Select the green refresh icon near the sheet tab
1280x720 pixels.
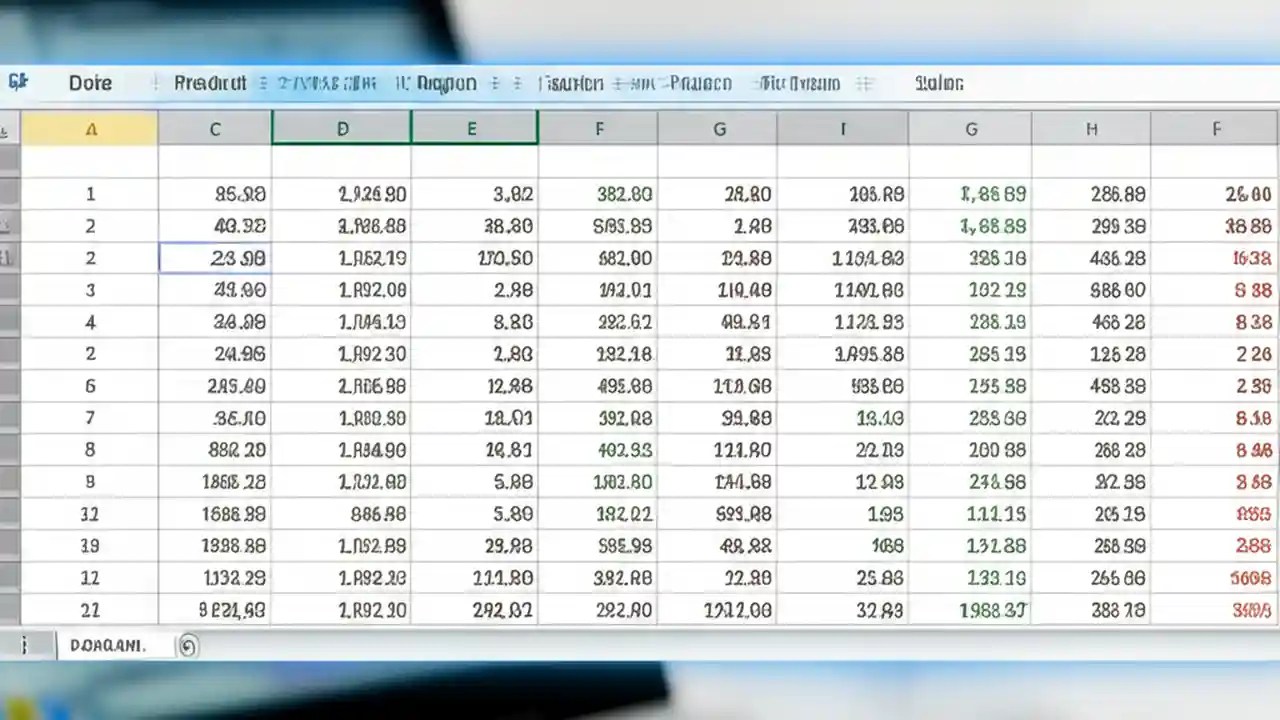(x=188, y=646)
